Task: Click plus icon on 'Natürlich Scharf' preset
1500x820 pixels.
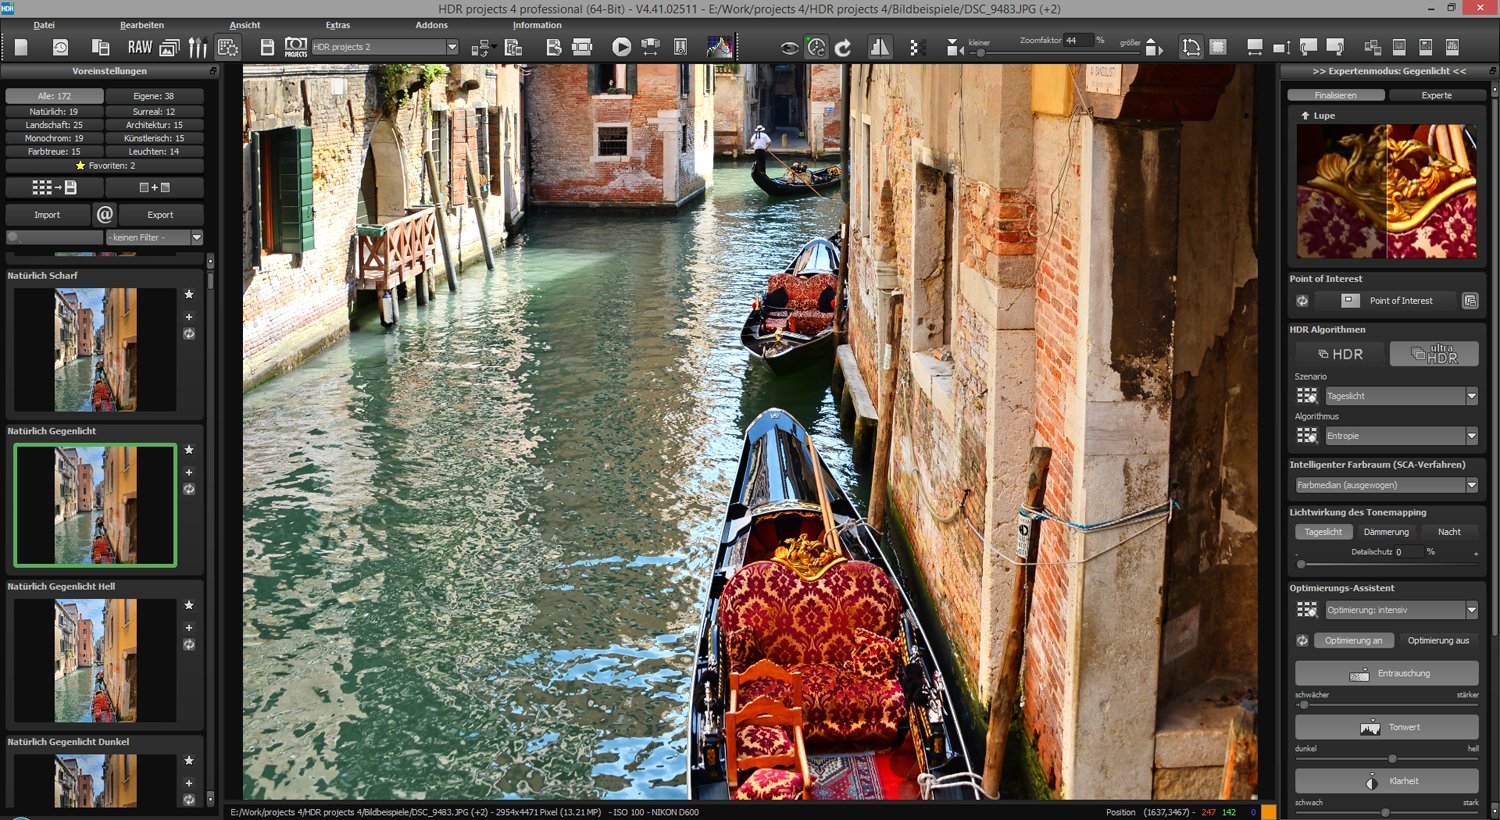Action: click(x=189, y=317)
